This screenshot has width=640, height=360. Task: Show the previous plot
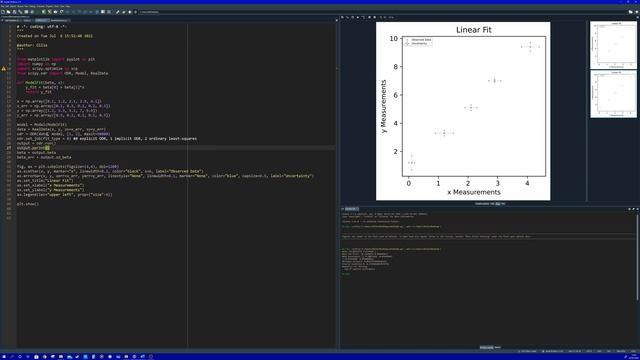click(369, 17)
